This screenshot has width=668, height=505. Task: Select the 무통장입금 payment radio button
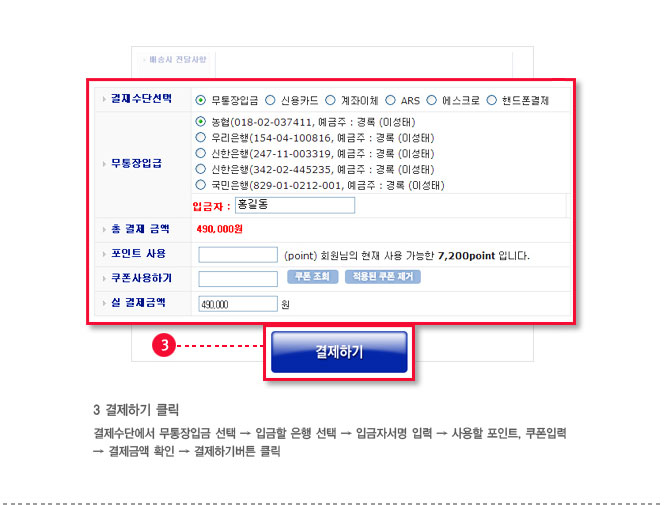coord(200,100)
